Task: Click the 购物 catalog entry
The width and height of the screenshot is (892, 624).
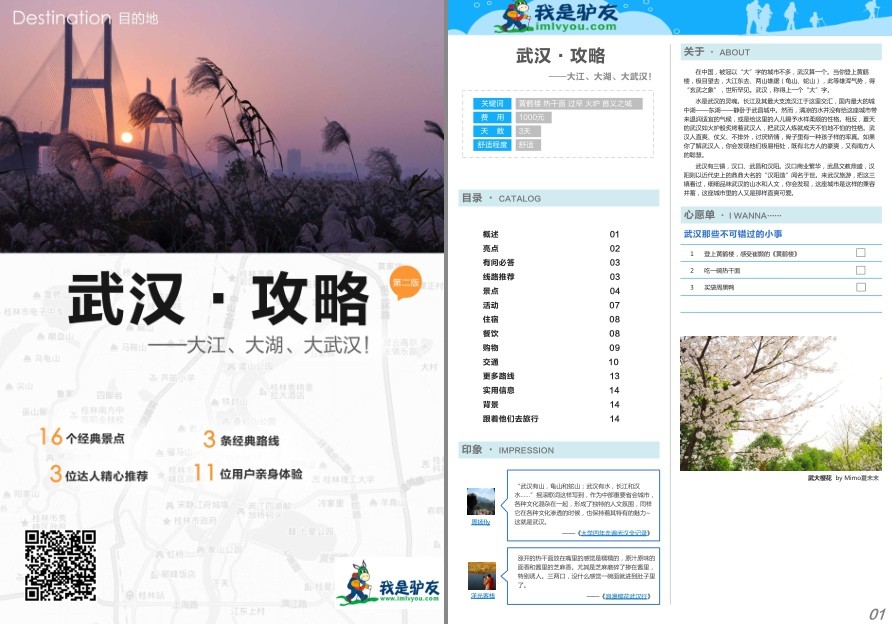Action: (490, 348)
